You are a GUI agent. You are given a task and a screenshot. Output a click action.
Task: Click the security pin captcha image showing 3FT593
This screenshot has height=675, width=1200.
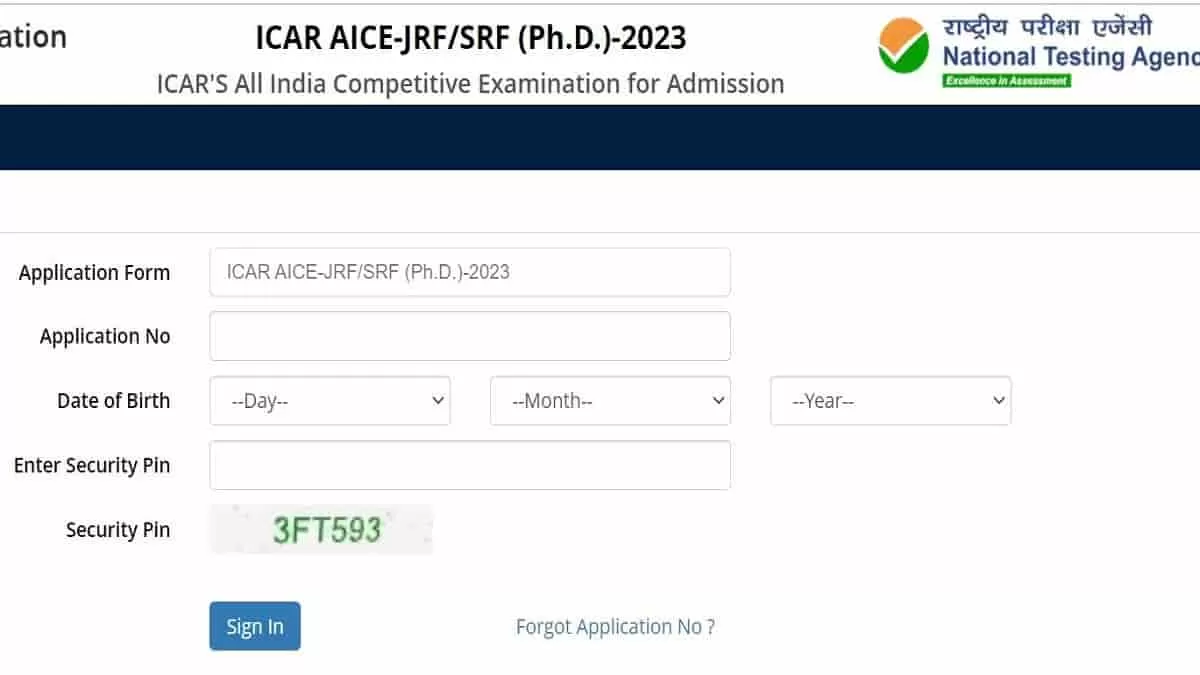320,529
